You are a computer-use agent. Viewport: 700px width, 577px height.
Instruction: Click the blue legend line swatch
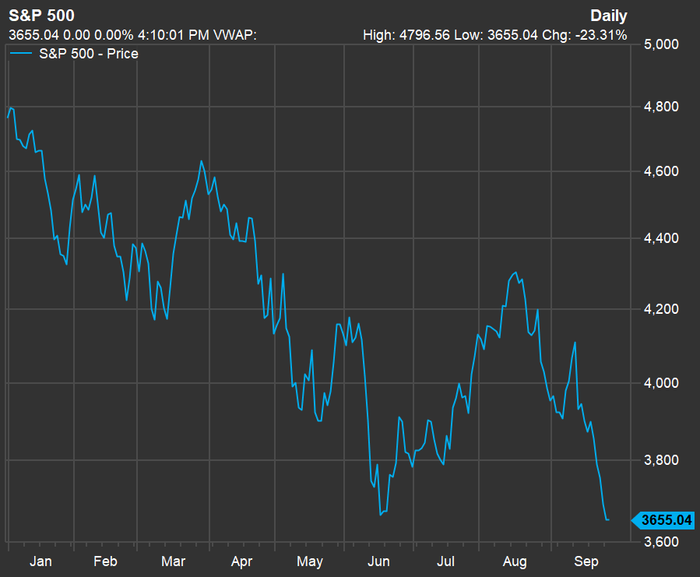(21, 54)
